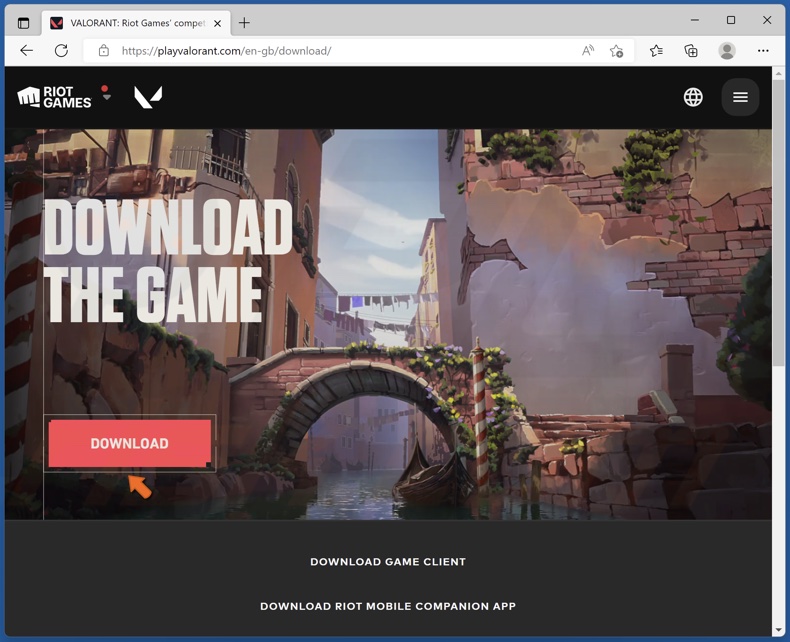Click the Valorant V logo

148,97
